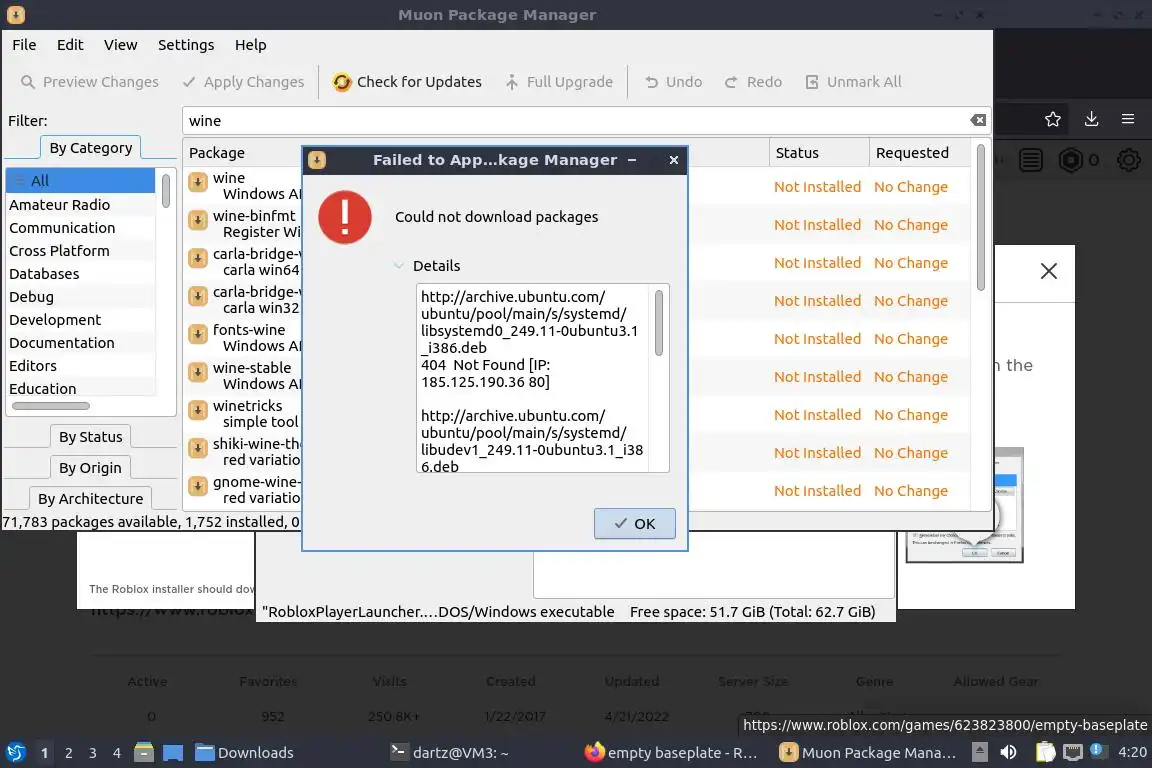Viewport: 1152px width, 768px height.
Task: Click the package icon beside shiki-wine theme
Action: click(x=198, y=448)
